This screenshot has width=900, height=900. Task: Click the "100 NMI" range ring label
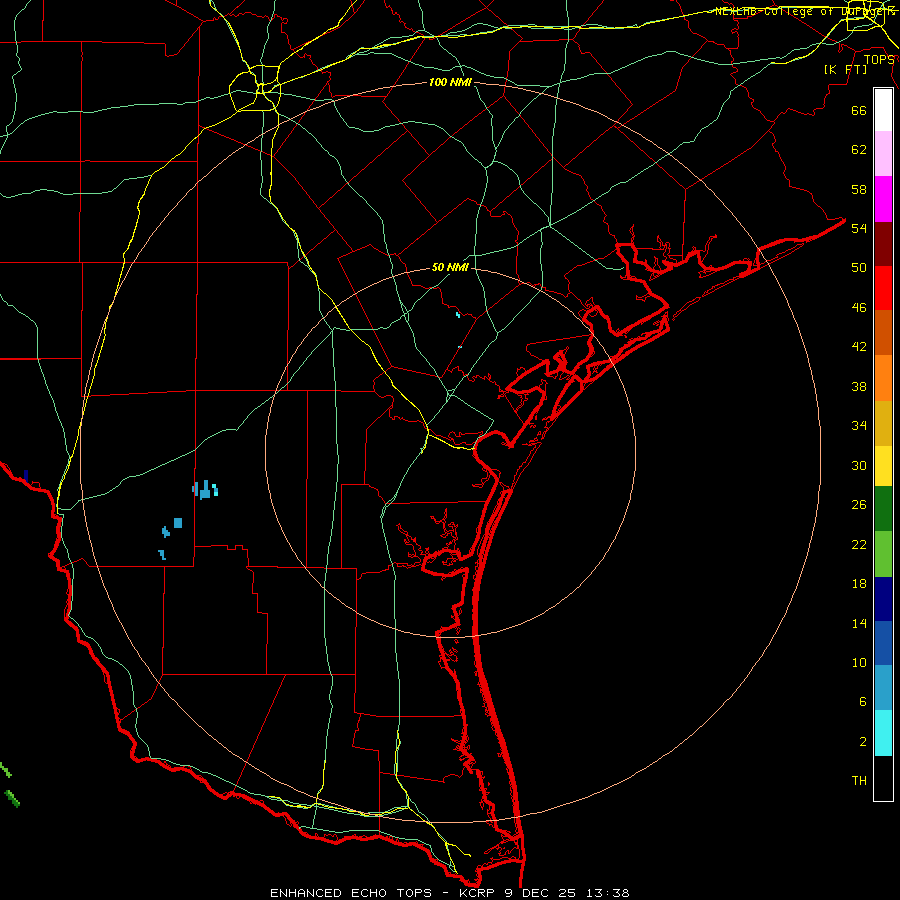point(450,82)
